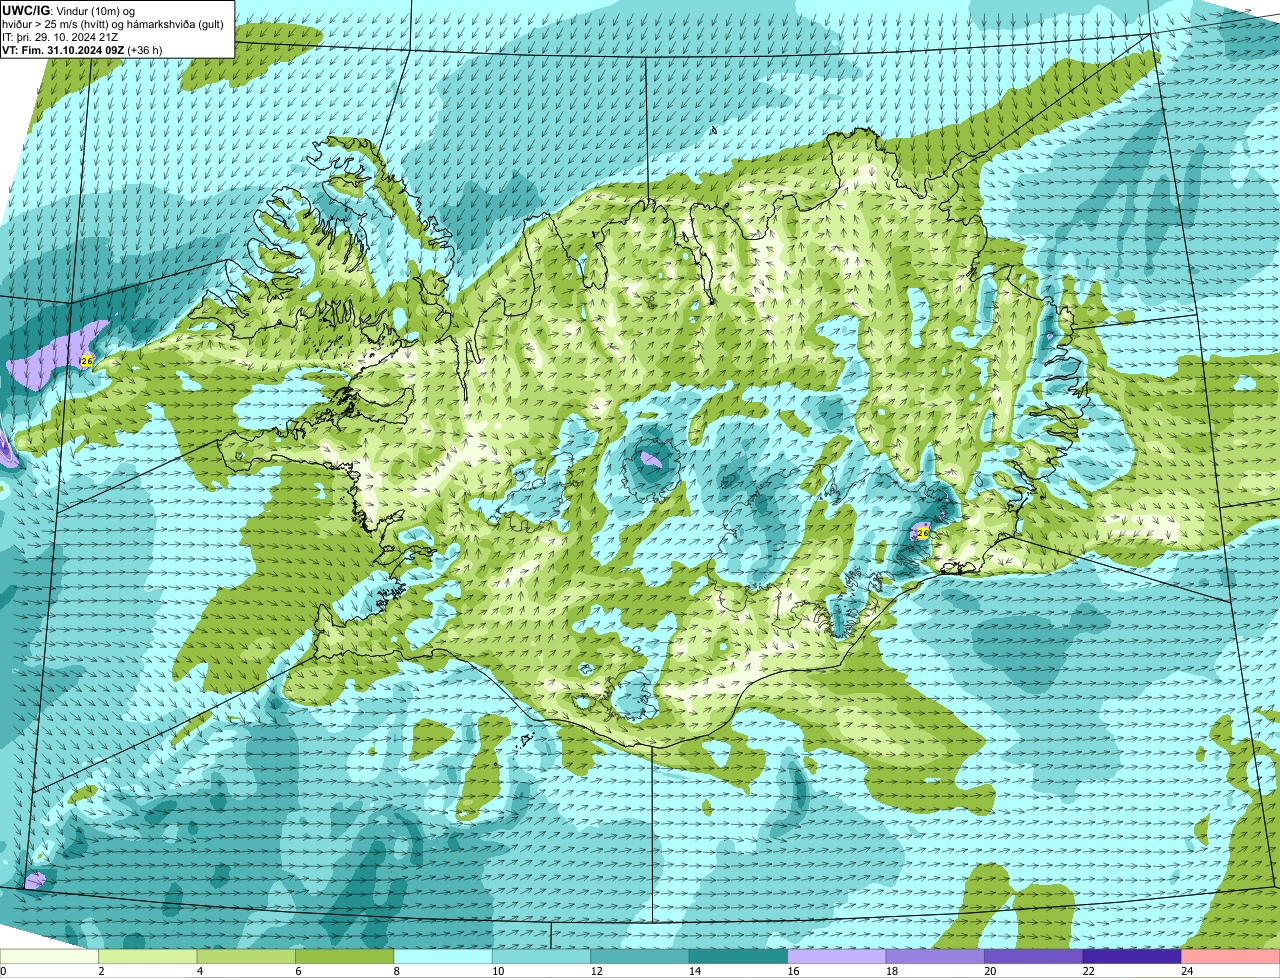This screenshot has height=978, width=1280.
Task: Click the 12–14 m/s teal legend swatch
Action: click(x=640, y=956)
